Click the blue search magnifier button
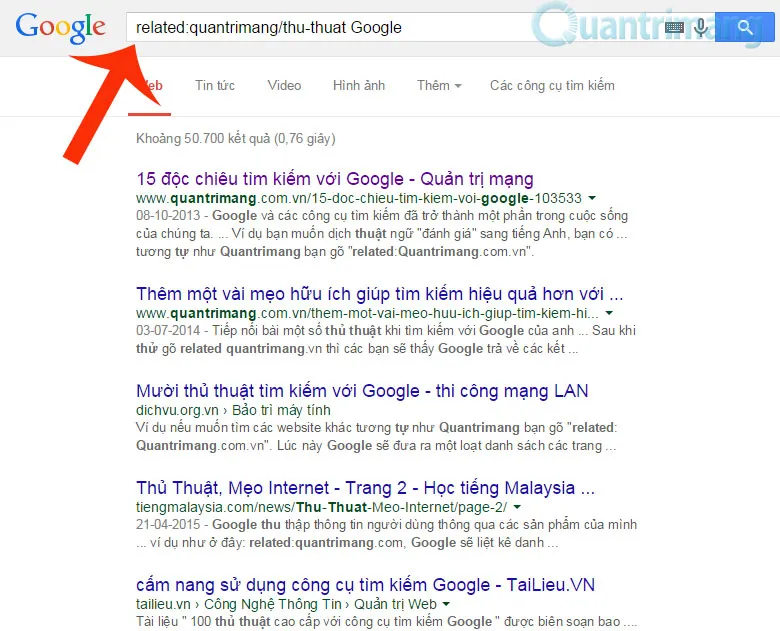Image resolution: width=780 pixels, height=631 pixels. pyautogui.click(x=745, y=27)
